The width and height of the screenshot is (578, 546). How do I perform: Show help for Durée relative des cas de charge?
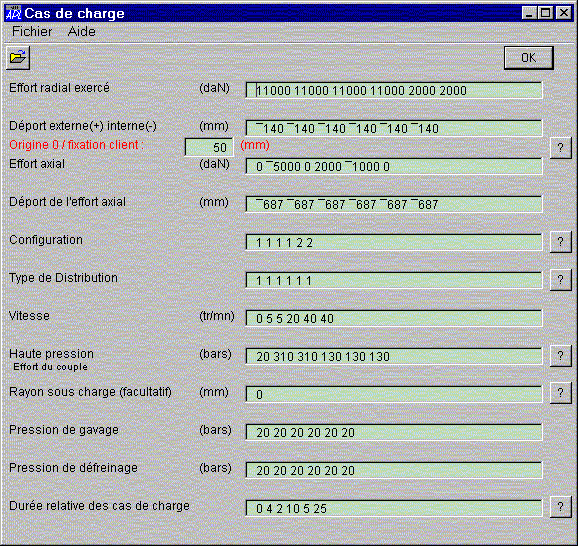pyautogui.click(x=560, y=507)
